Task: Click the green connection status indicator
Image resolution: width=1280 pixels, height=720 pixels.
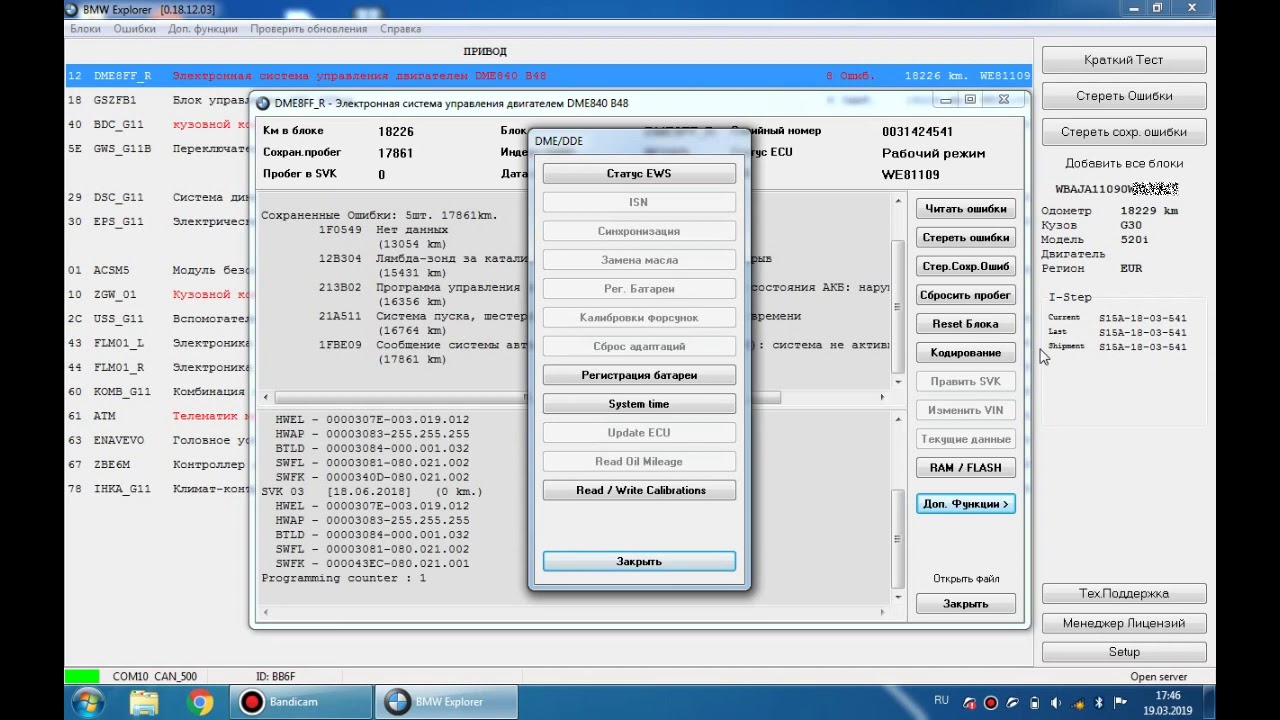Action: point(82,677)
